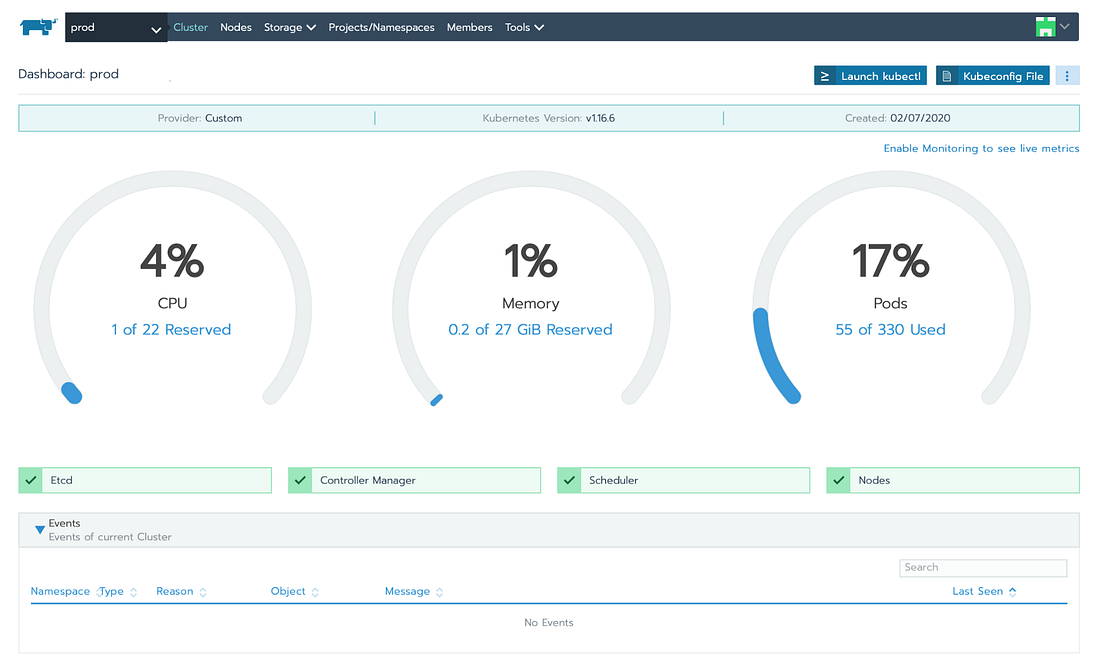Launch kubectl terminal
The image size is (1104, 667).
click(870, 76)
